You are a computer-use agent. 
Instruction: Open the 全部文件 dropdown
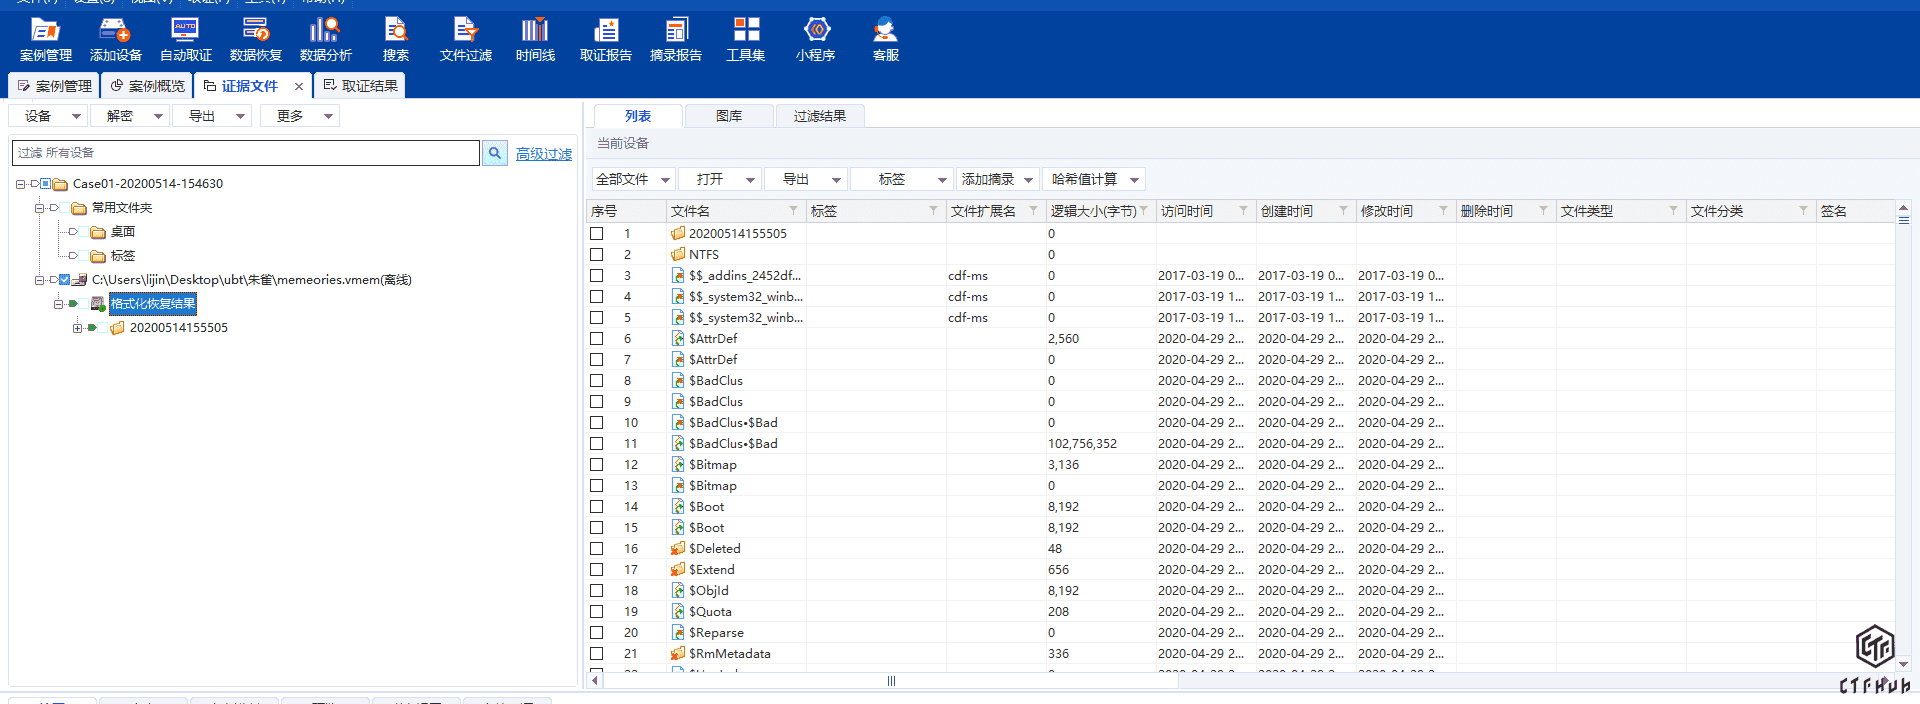click(633, 179)
